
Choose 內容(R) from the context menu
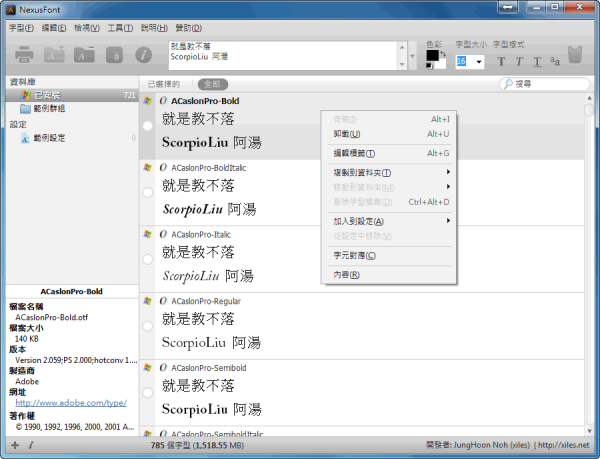pos(390,274)
